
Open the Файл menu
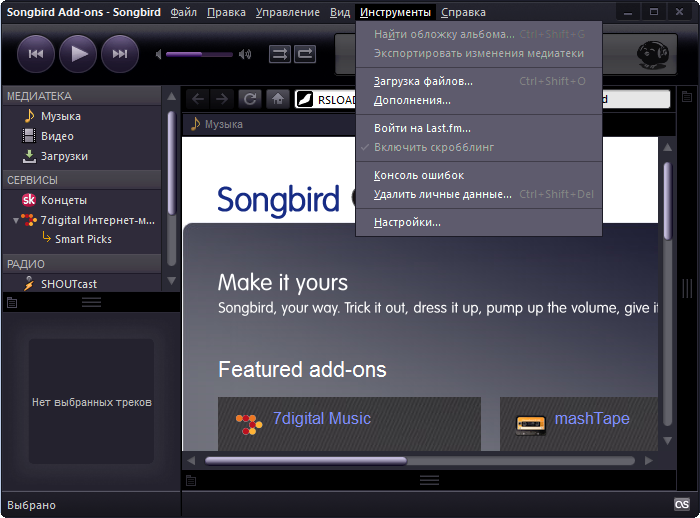point(183,13)
